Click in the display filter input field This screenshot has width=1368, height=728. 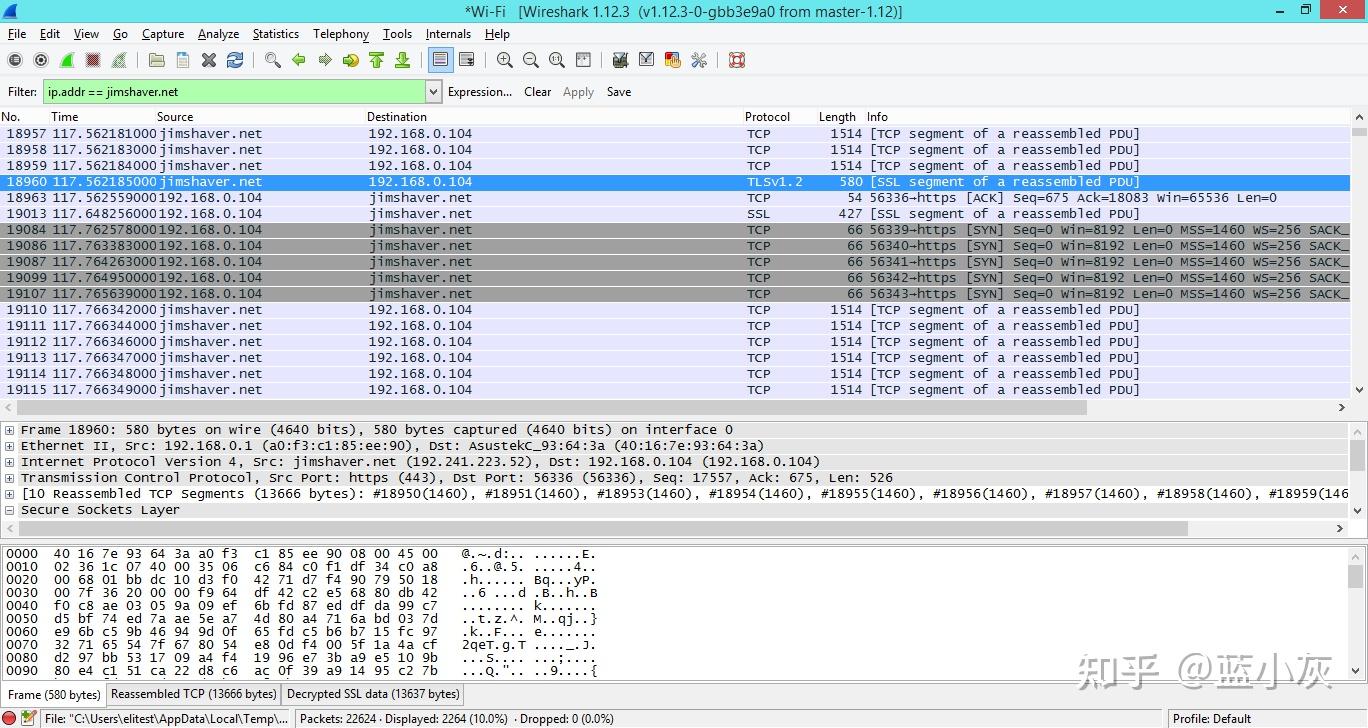[234, 92]
